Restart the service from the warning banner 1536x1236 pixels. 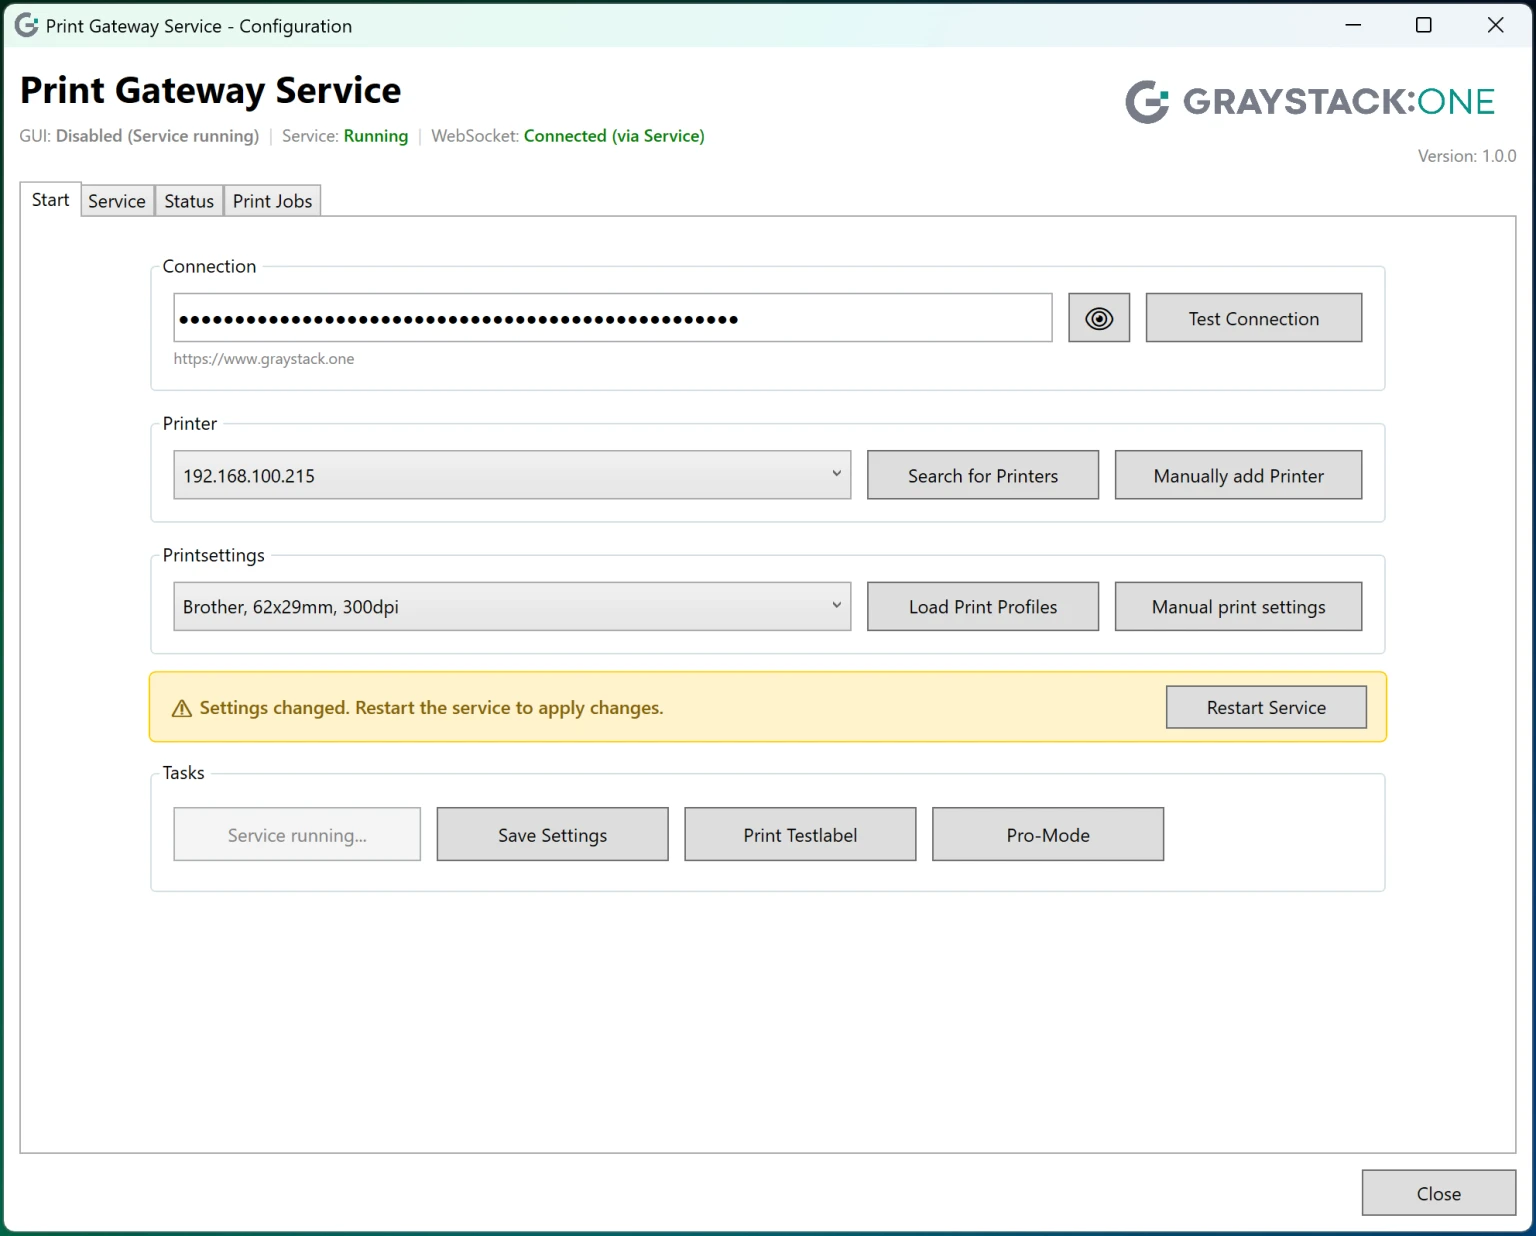pos(1265,707)
